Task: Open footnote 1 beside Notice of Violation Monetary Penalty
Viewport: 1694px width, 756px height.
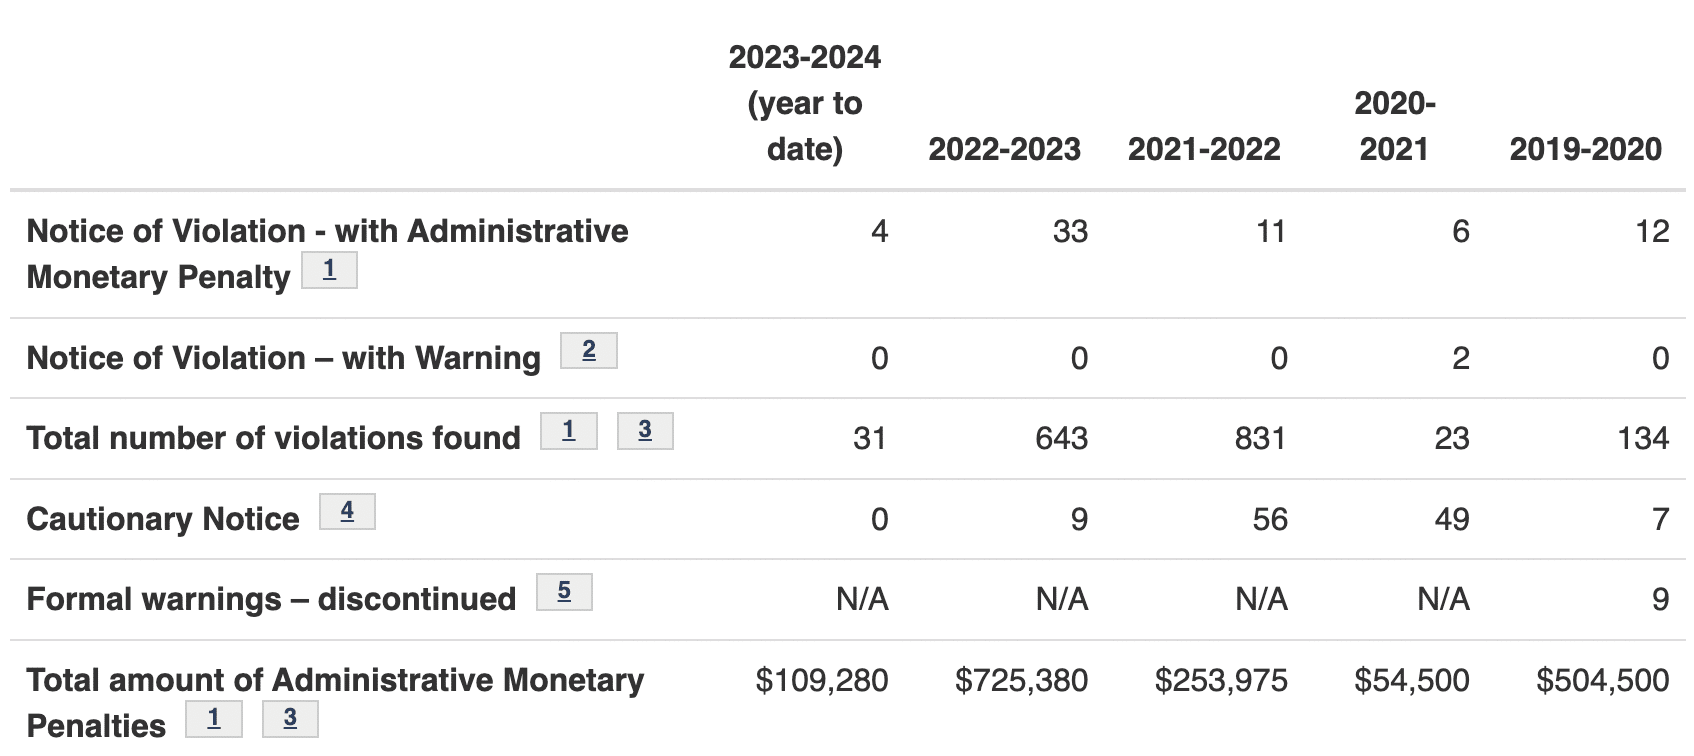Action: pos(329,270)
